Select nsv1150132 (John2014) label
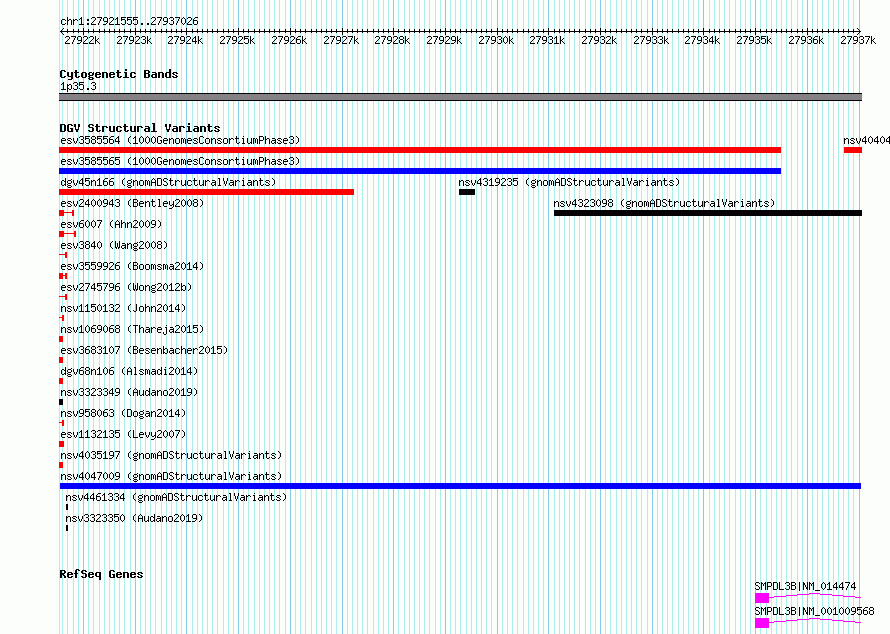This screenshot has height=634, width=890. 123,308
